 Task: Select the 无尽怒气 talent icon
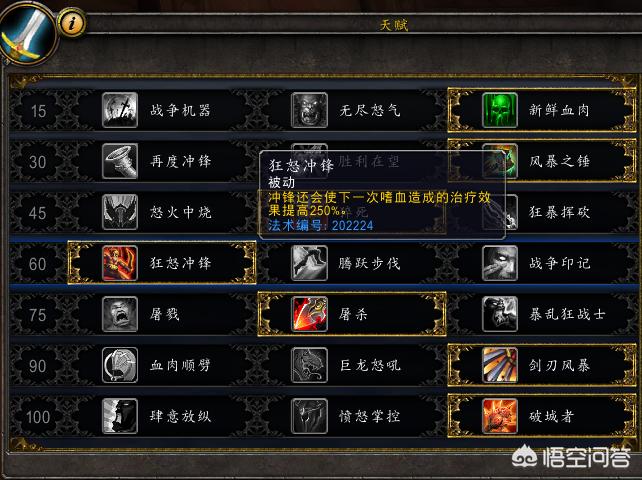pos(309,110)
